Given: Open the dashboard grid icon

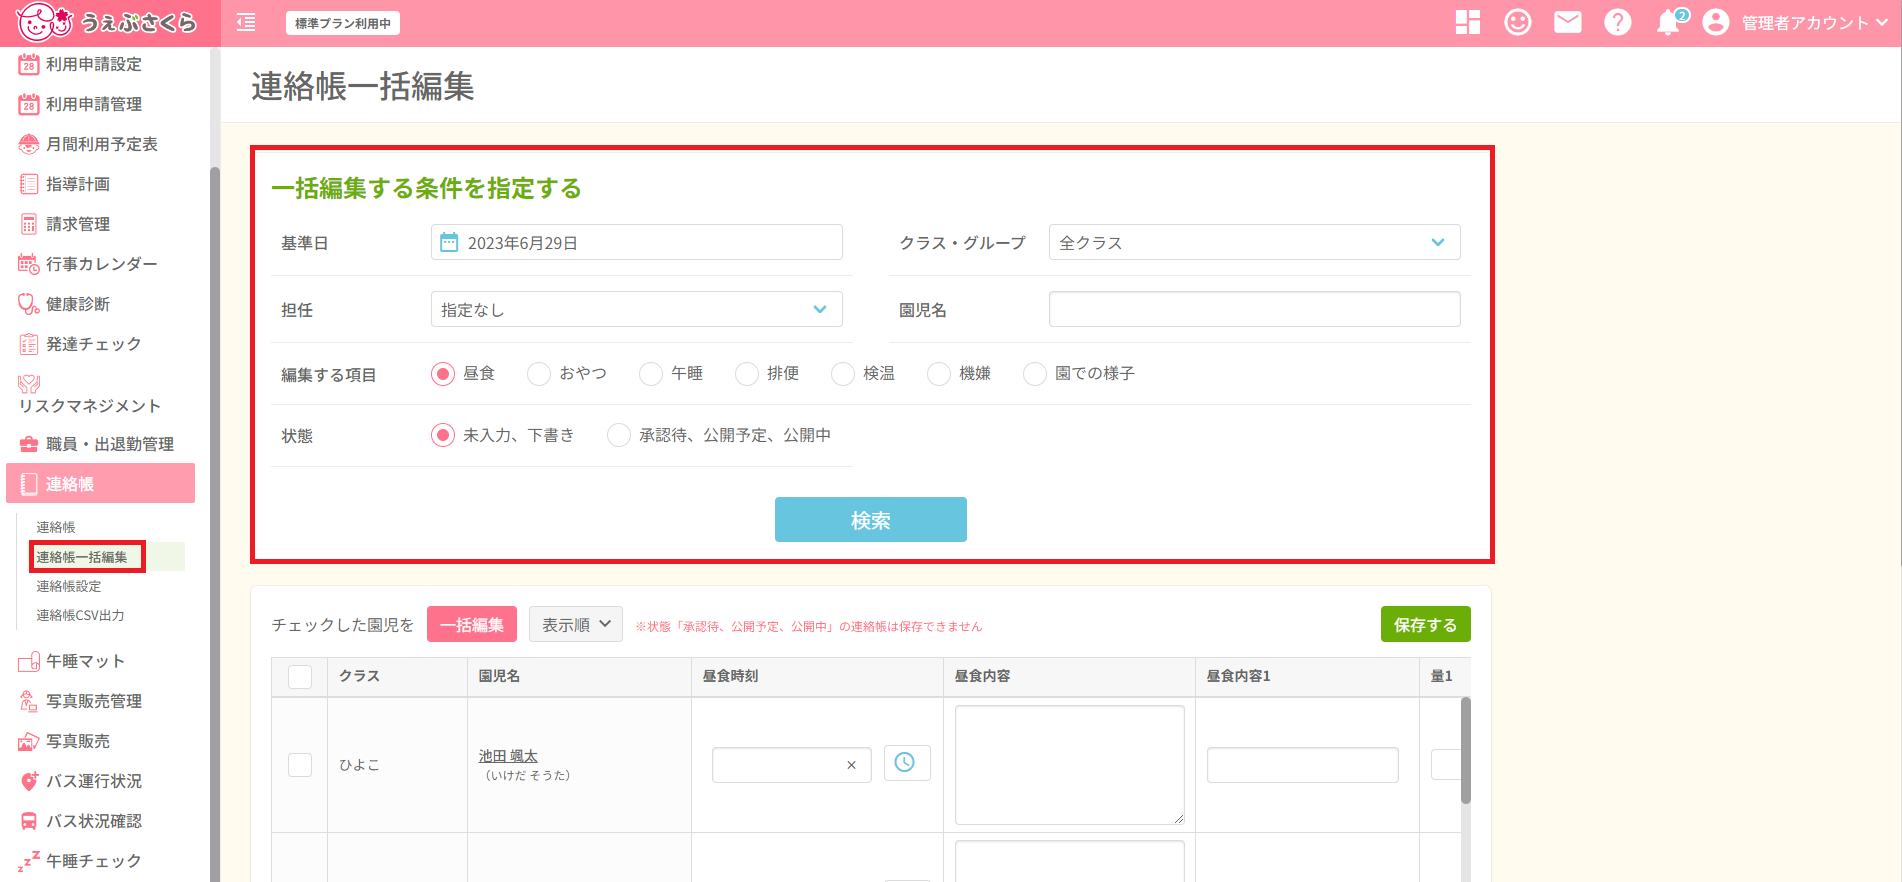Looking at the screenshot, I should tap(1468, 22).
